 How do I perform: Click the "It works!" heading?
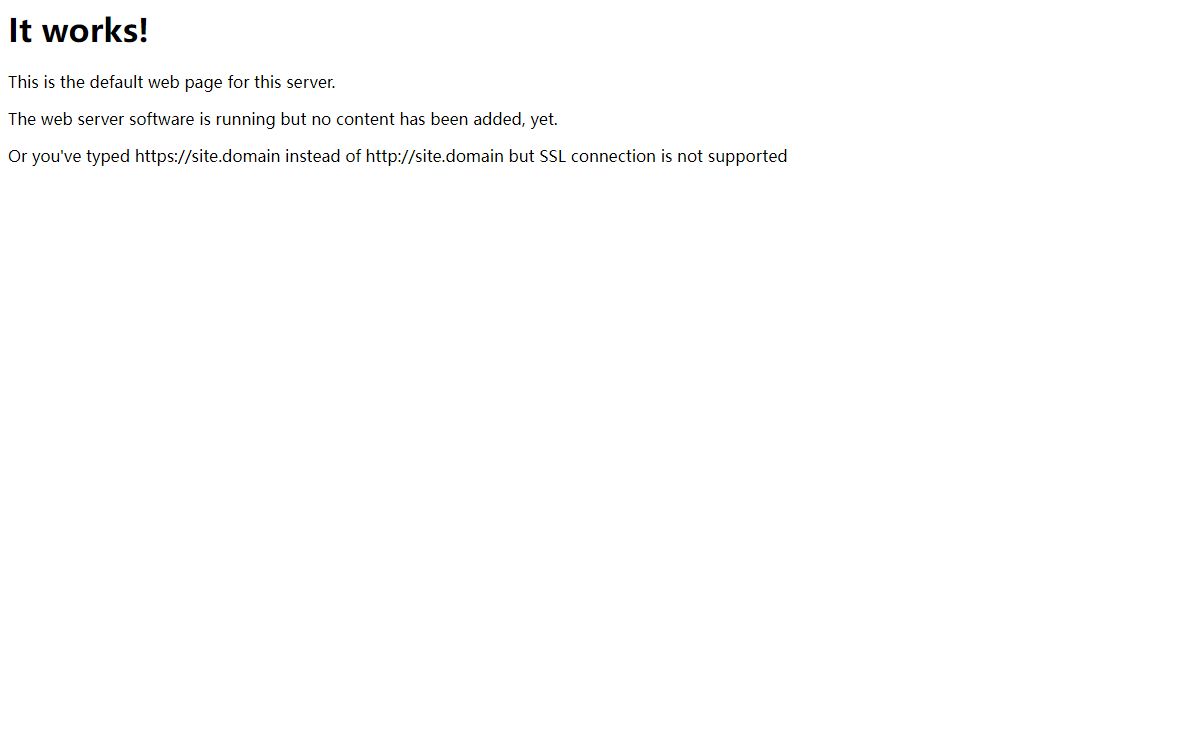(x=78, y=31)
